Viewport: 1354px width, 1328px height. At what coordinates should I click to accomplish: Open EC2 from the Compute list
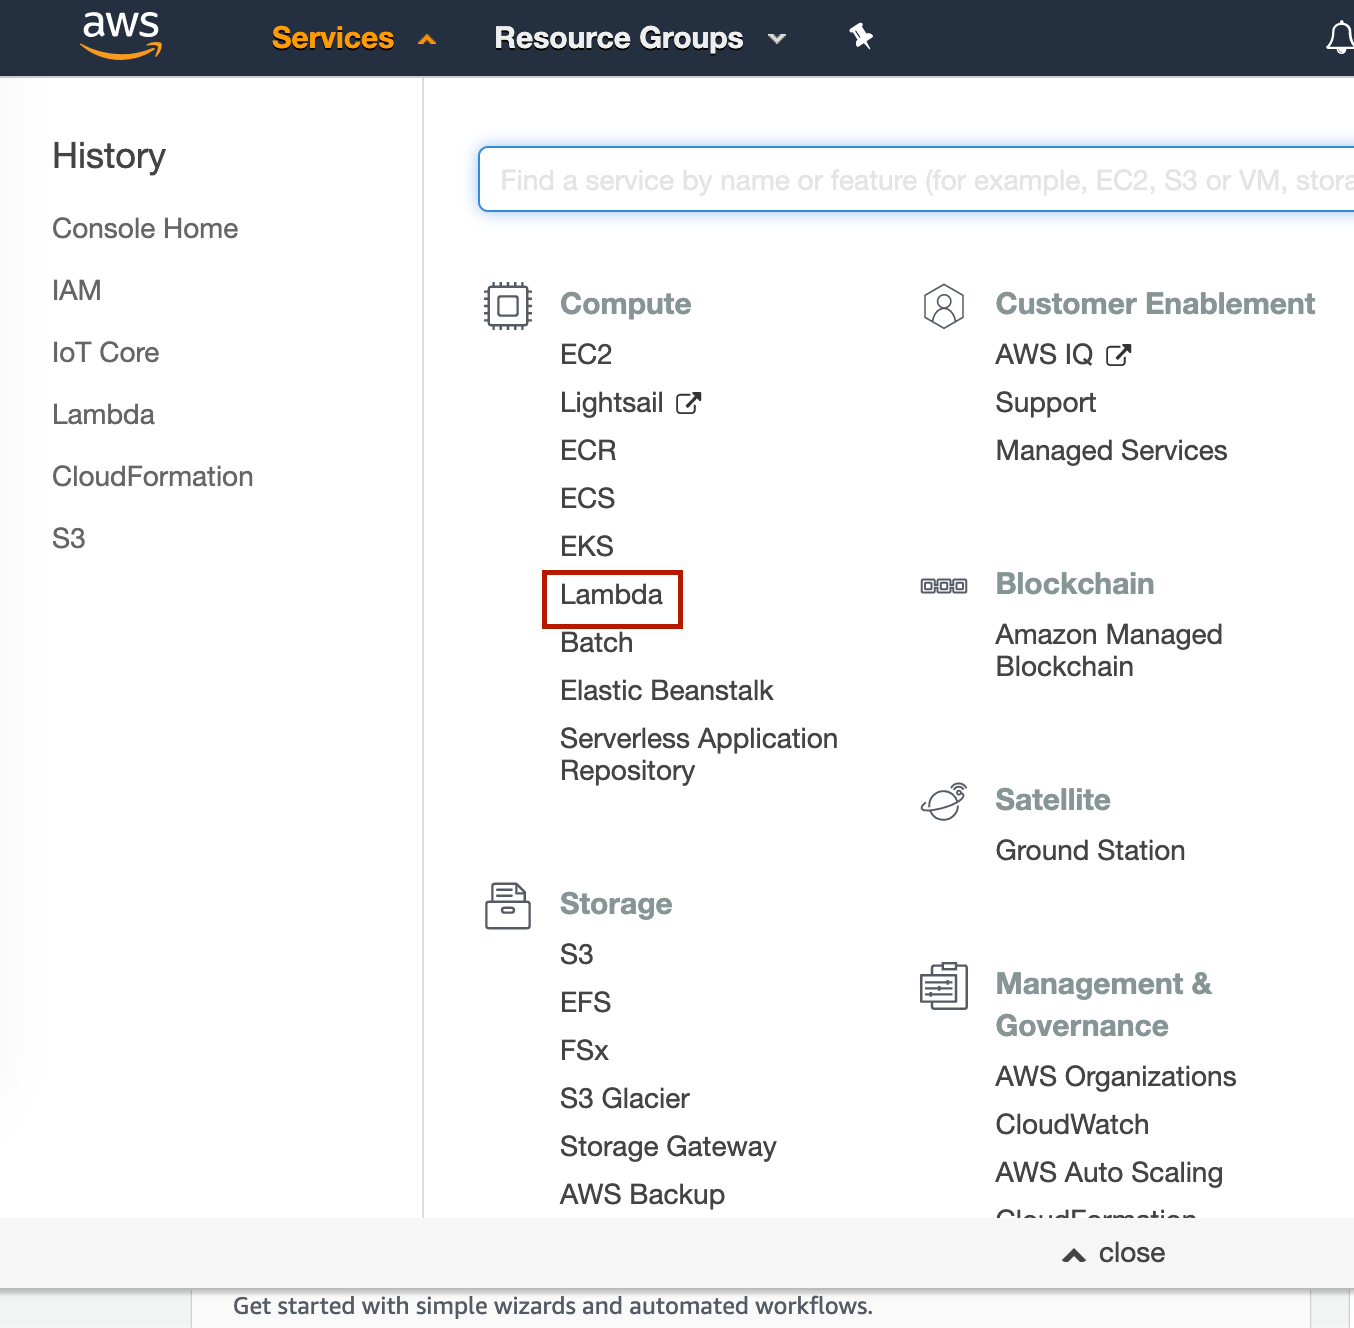pos(586,355)
